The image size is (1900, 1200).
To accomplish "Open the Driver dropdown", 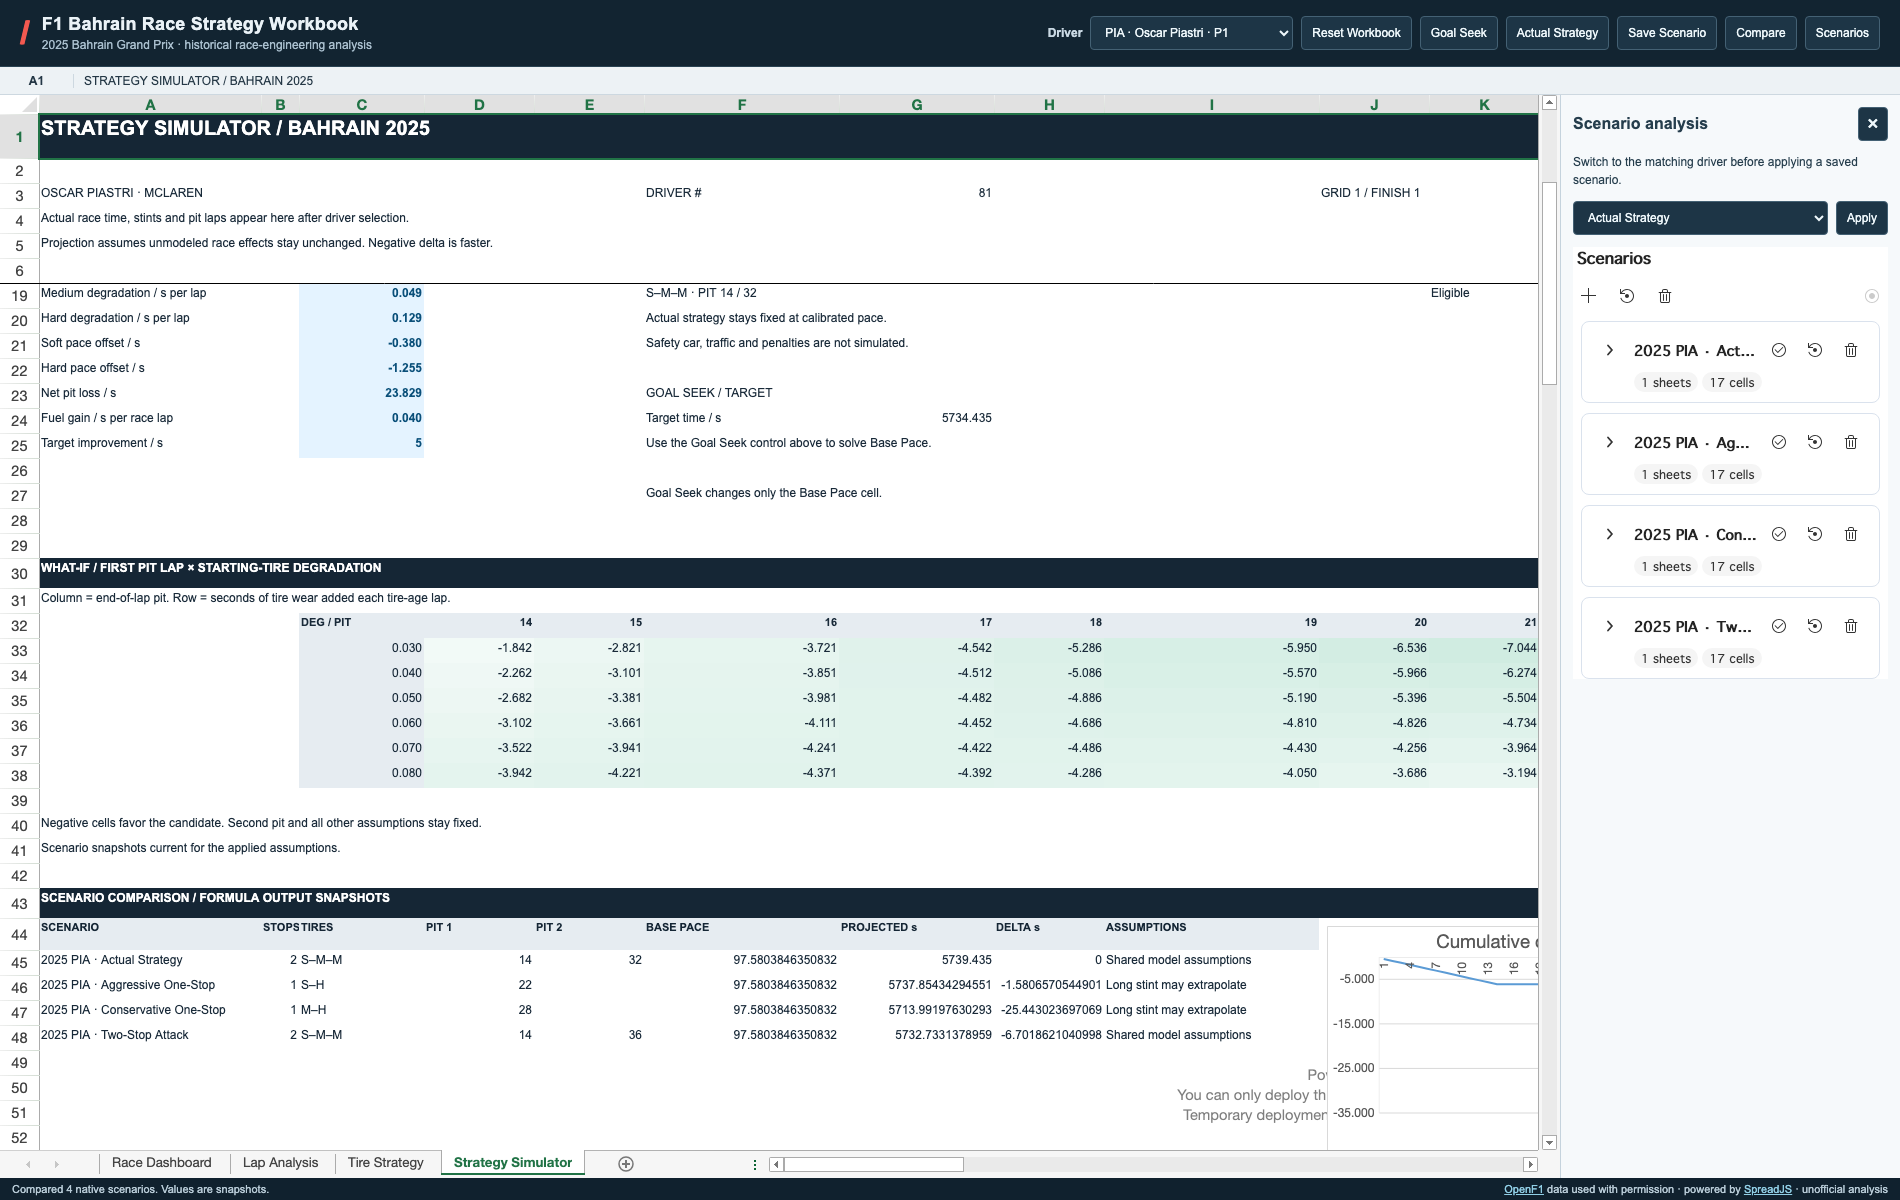I will coord(1191,33).
